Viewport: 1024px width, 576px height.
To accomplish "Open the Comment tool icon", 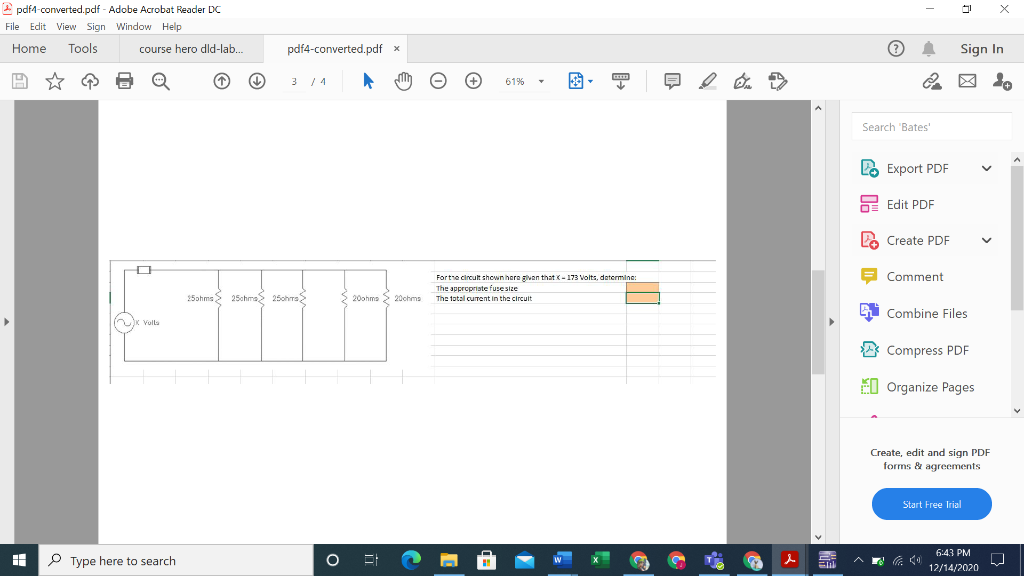I will click(x=672, y=81).
